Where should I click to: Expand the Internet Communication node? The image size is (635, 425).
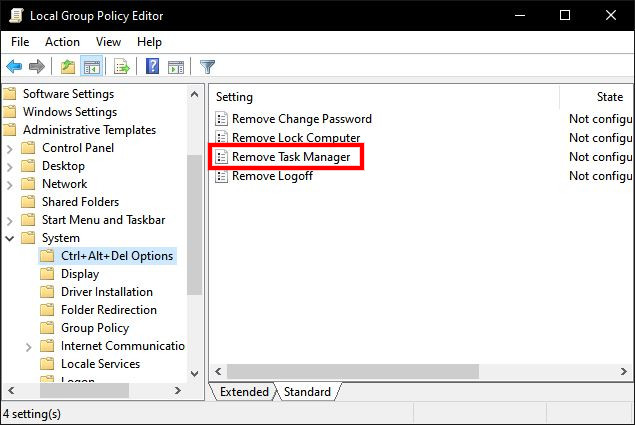(x=28, y=347)
